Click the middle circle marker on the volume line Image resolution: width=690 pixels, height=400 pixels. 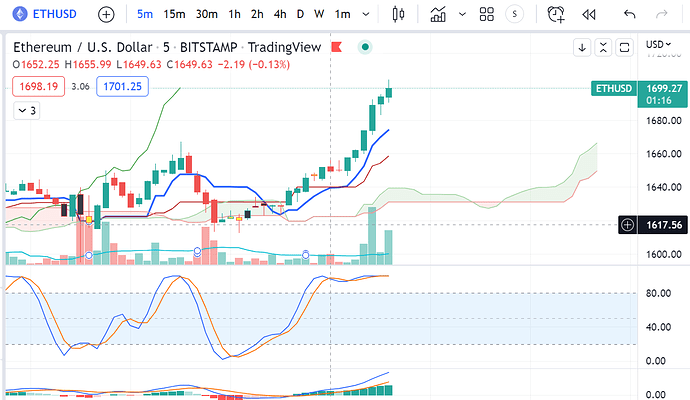[197, 251]
